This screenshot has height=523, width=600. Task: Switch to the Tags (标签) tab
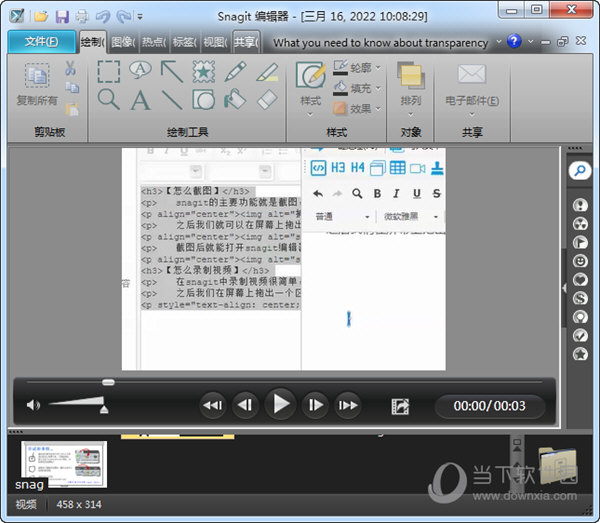click(184, 42)
